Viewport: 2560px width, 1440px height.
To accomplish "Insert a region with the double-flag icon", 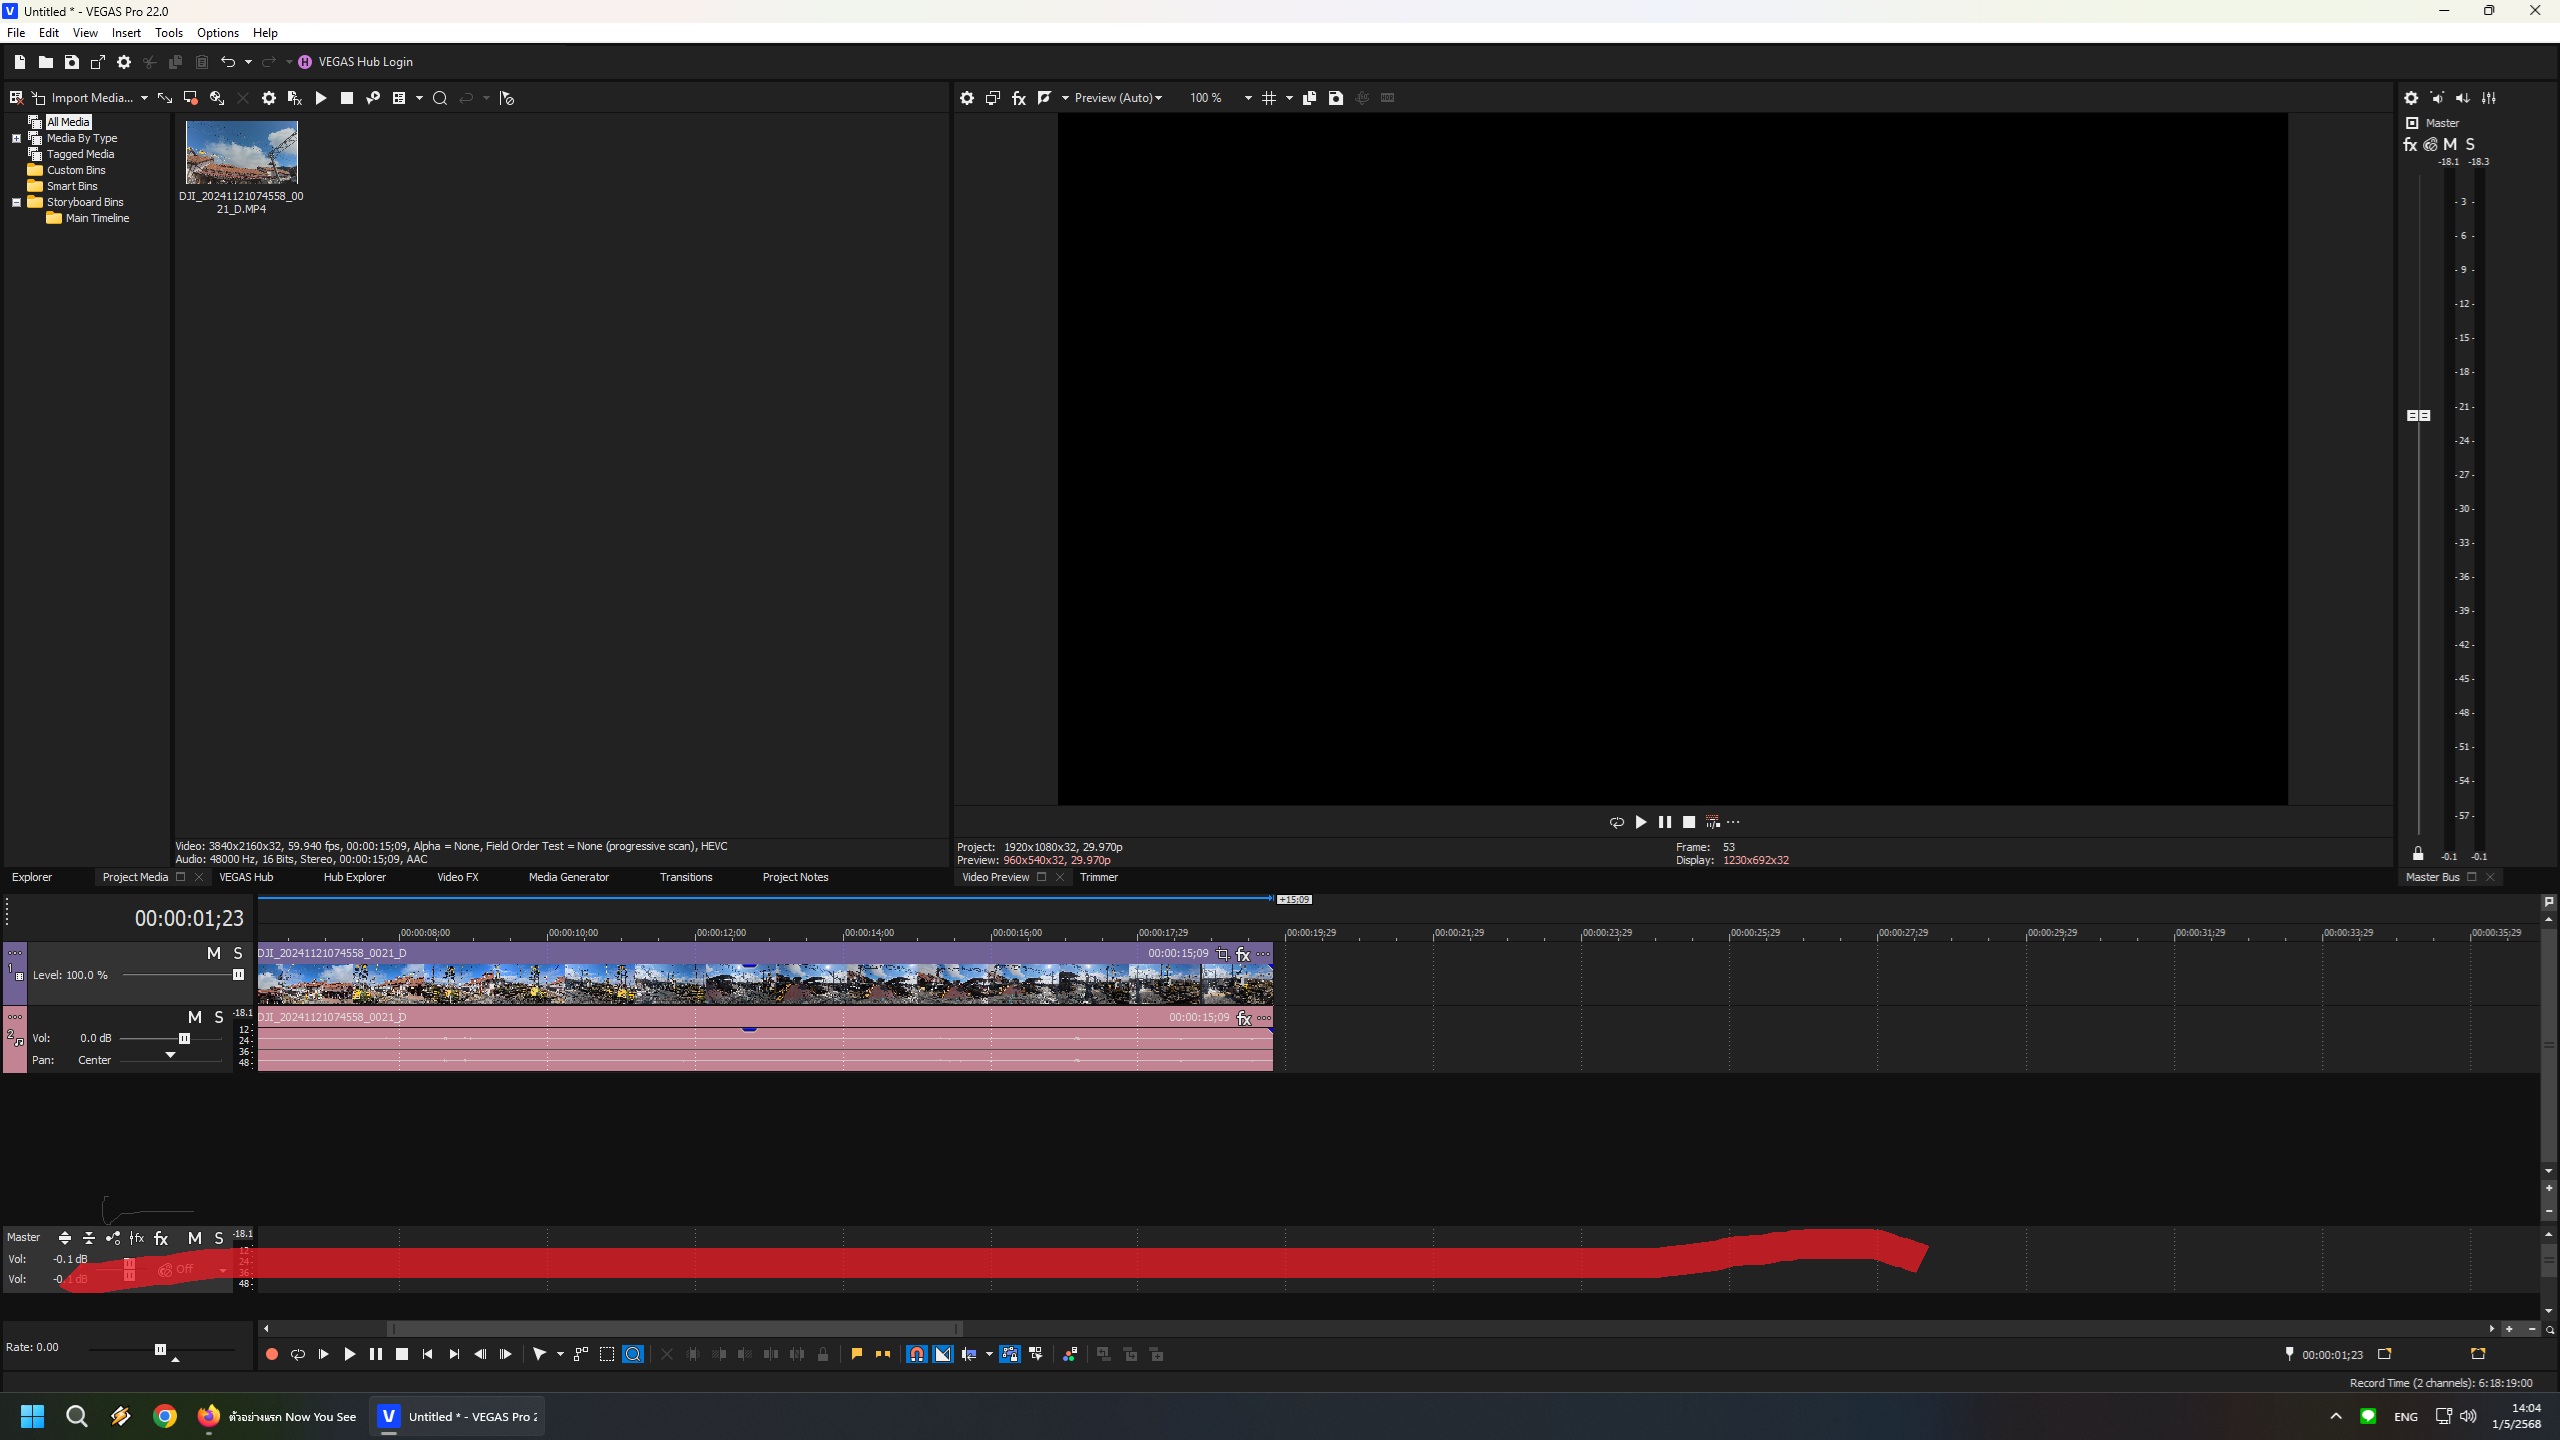I will (x=883, y=1354).
